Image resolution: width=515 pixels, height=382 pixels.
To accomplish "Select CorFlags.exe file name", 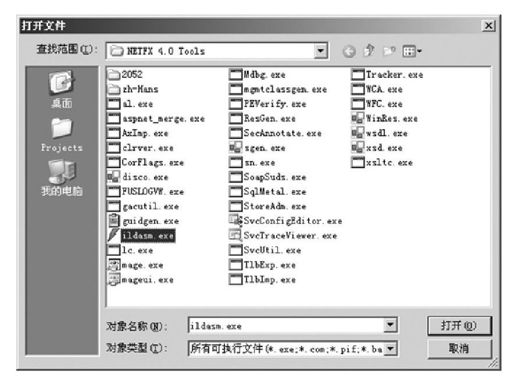I will pos(153,163).
